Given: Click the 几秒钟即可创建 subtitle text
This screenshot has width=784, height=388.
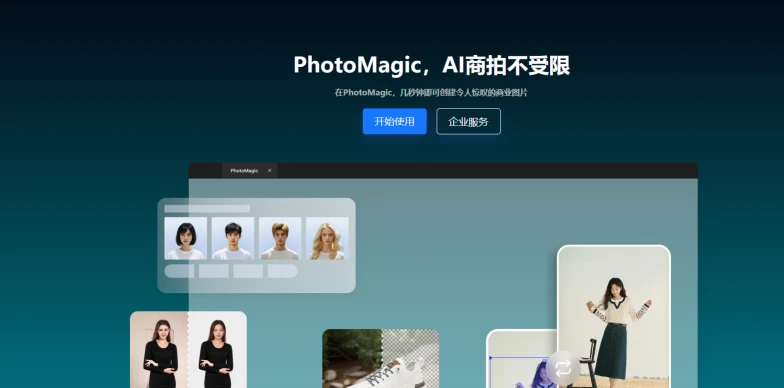Looking at the screenshot, I should click(x=430, y=92).
